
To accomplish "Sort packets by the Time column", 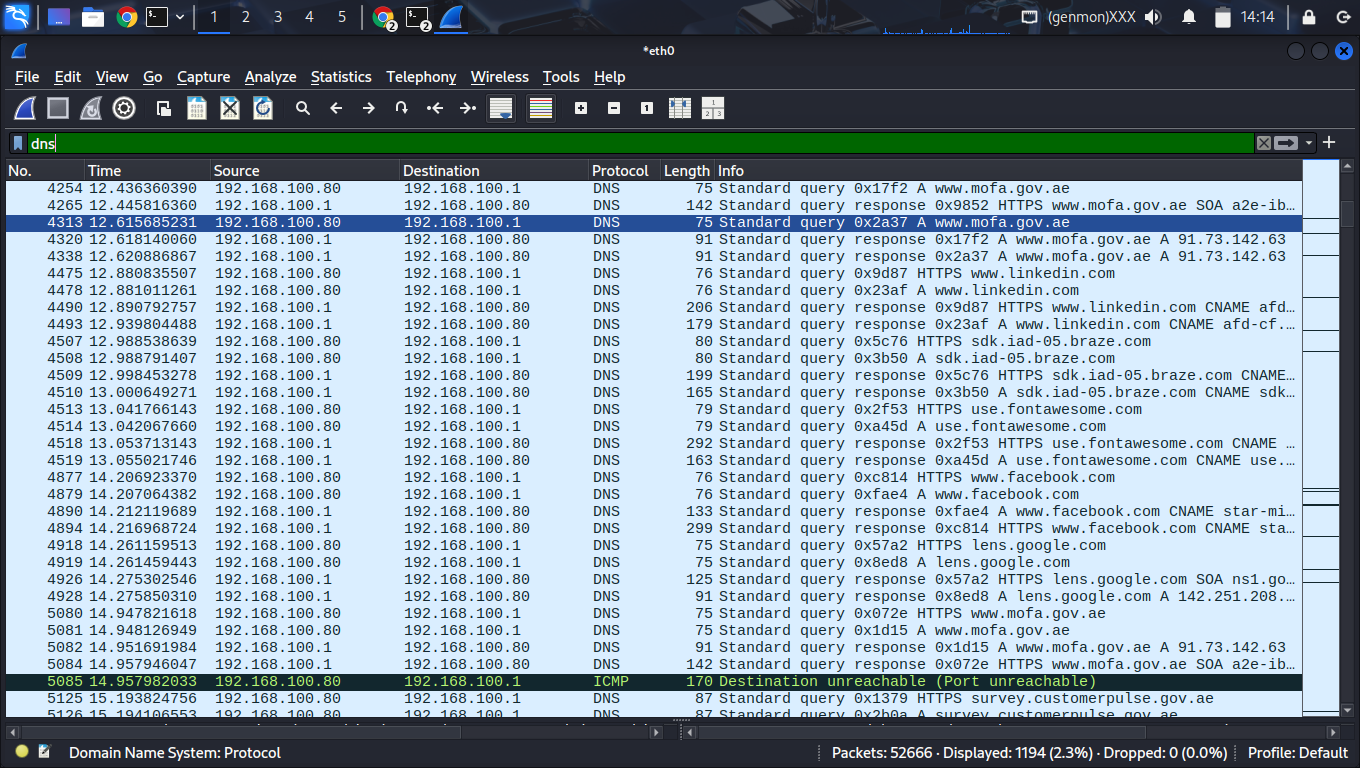I will point(147,171).
